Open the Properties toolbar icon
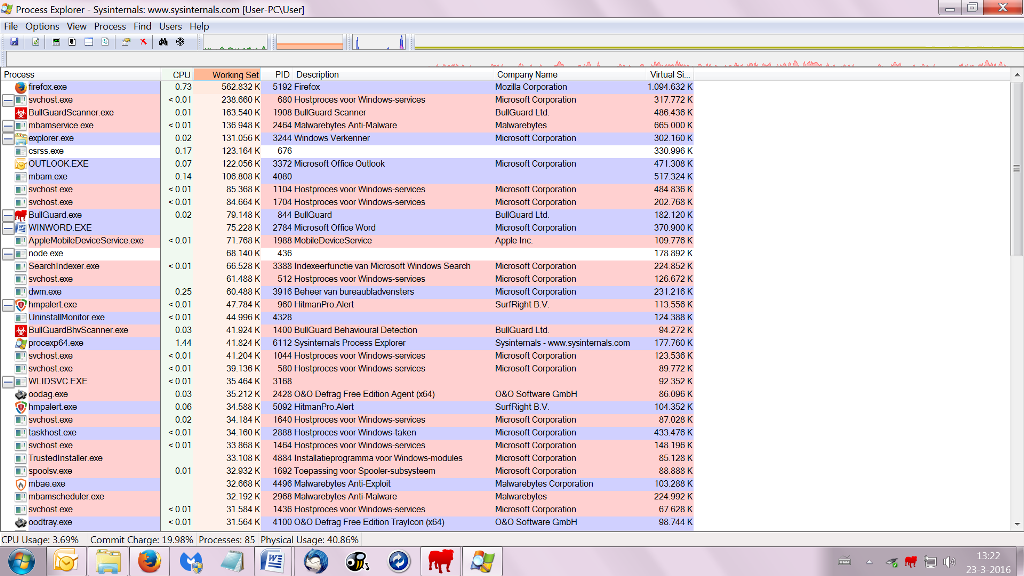1024x576 pixels. click(126, 42)
